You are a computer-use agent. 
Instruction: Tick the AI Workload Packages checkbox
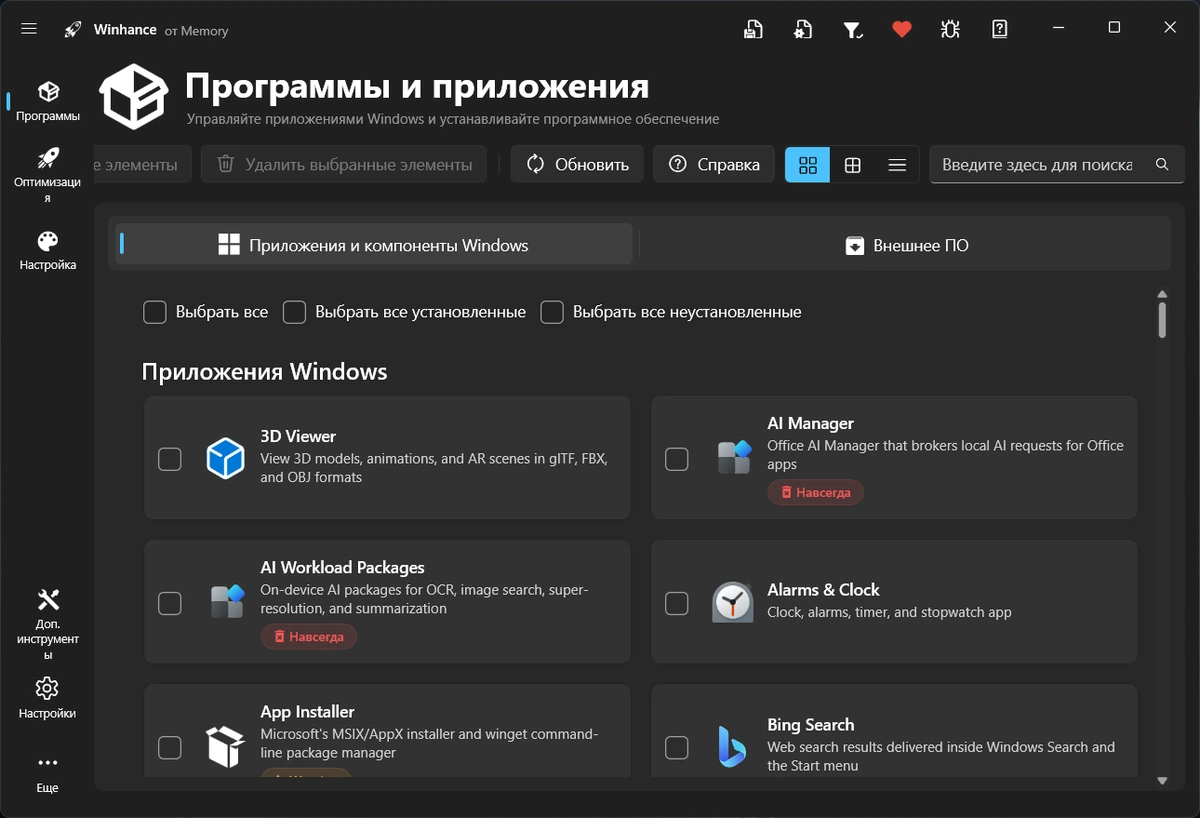(170, 602)
